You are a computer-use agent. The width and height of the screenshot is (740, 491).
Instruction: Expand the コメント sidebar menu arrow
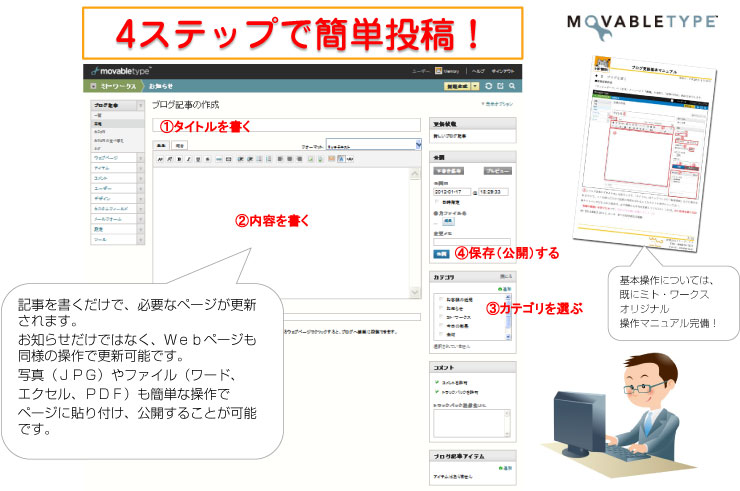(x=141, y=178)
